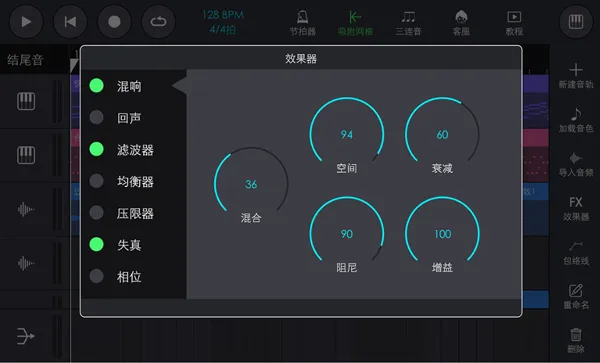This screenshot has height=363, width=600.
Task: Click the 效果器 dialog title
Action: [x=301, y=59]
